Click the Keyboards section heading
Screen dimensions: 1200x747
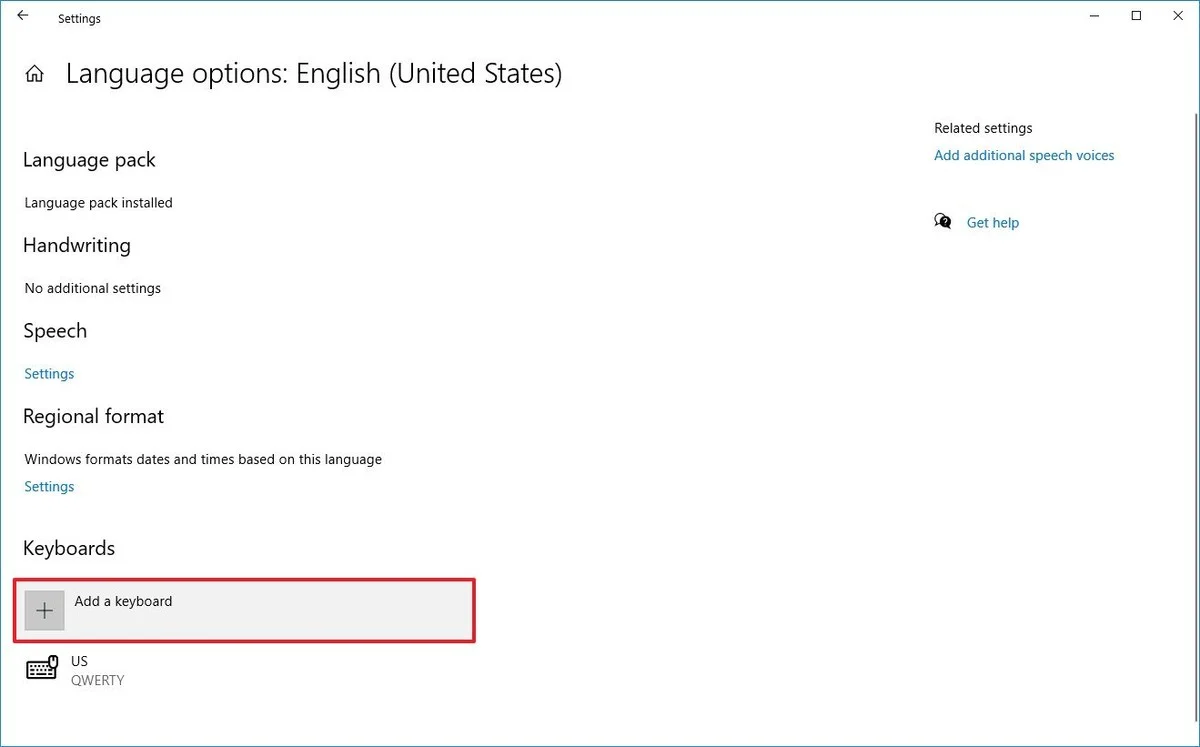click(x=69, y=548)
